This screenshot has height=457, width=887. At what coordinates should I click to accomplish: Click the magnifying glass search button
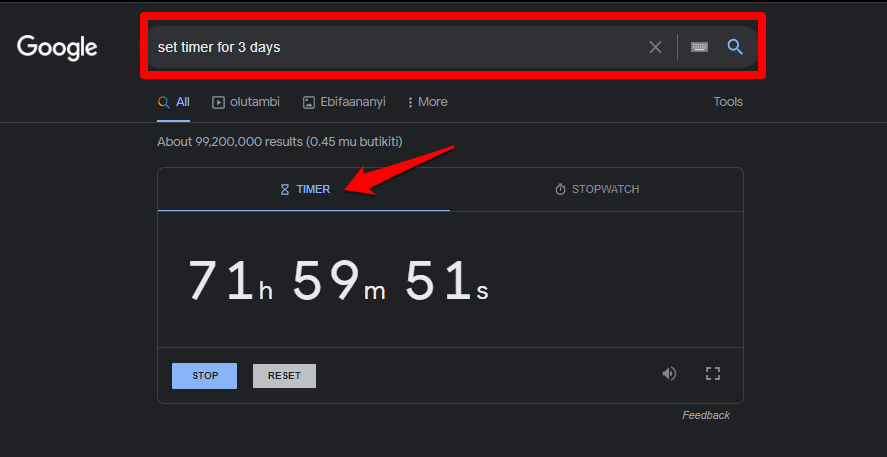pos(735,46)
